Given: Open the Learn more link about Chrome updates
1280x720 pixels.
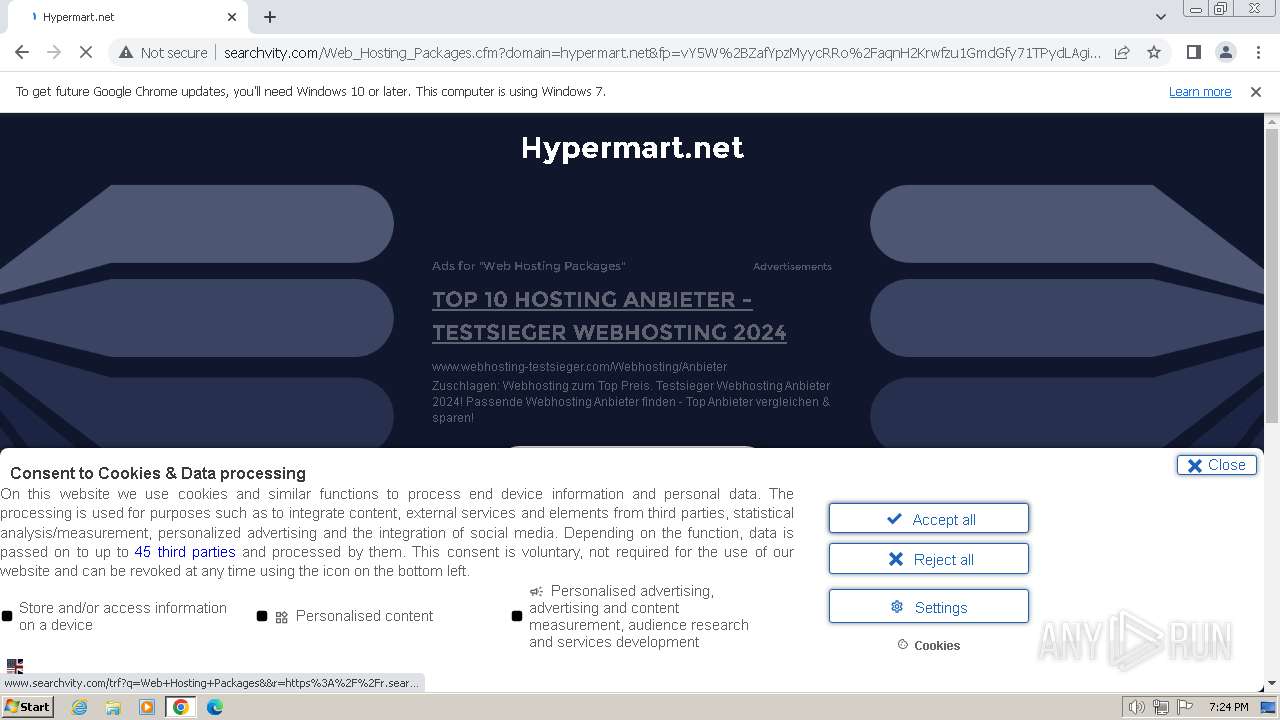Looking at the screenshot, I should pos(1200,91).
